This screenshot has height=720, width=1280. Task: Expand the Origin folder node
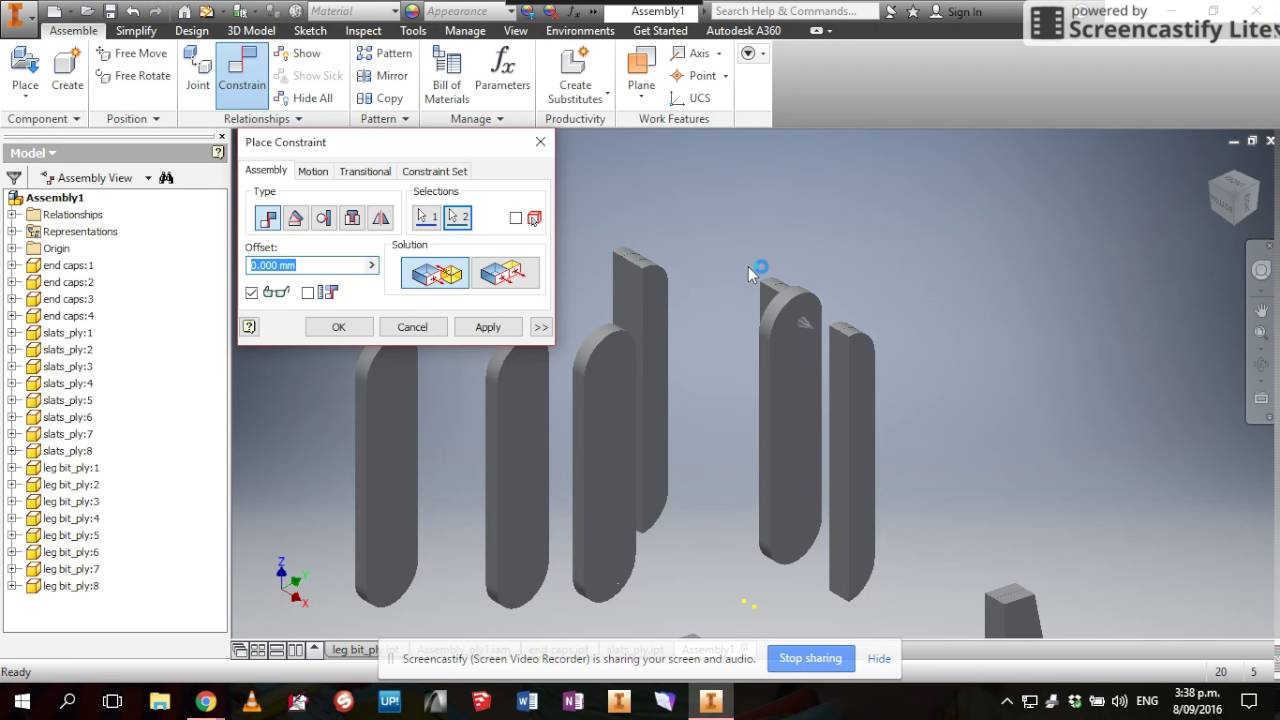click(12, 248)
